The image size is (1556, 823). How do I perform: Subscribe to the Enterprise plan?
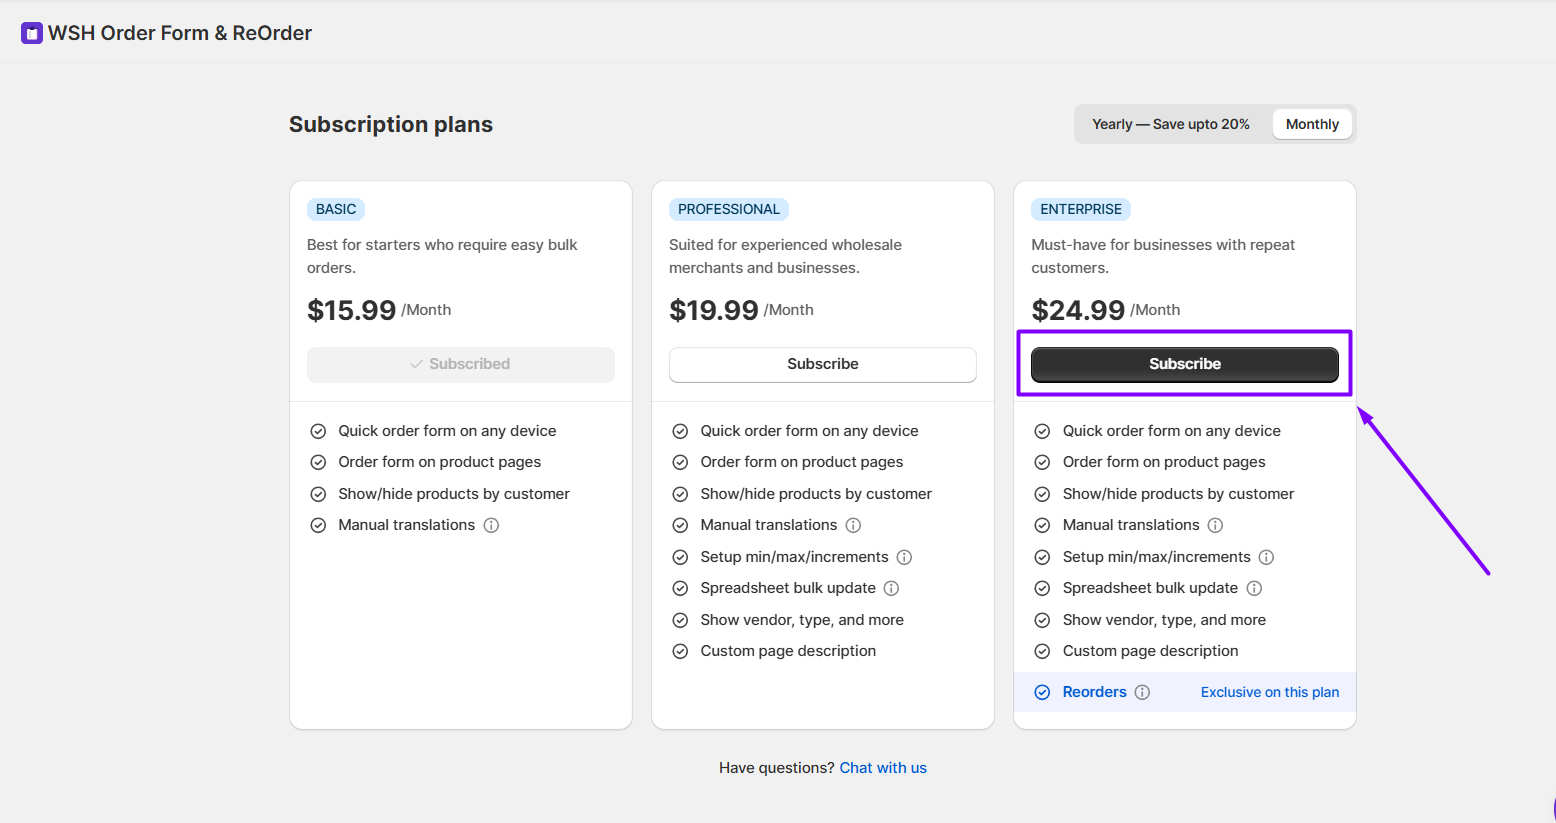coord(1184,364)
